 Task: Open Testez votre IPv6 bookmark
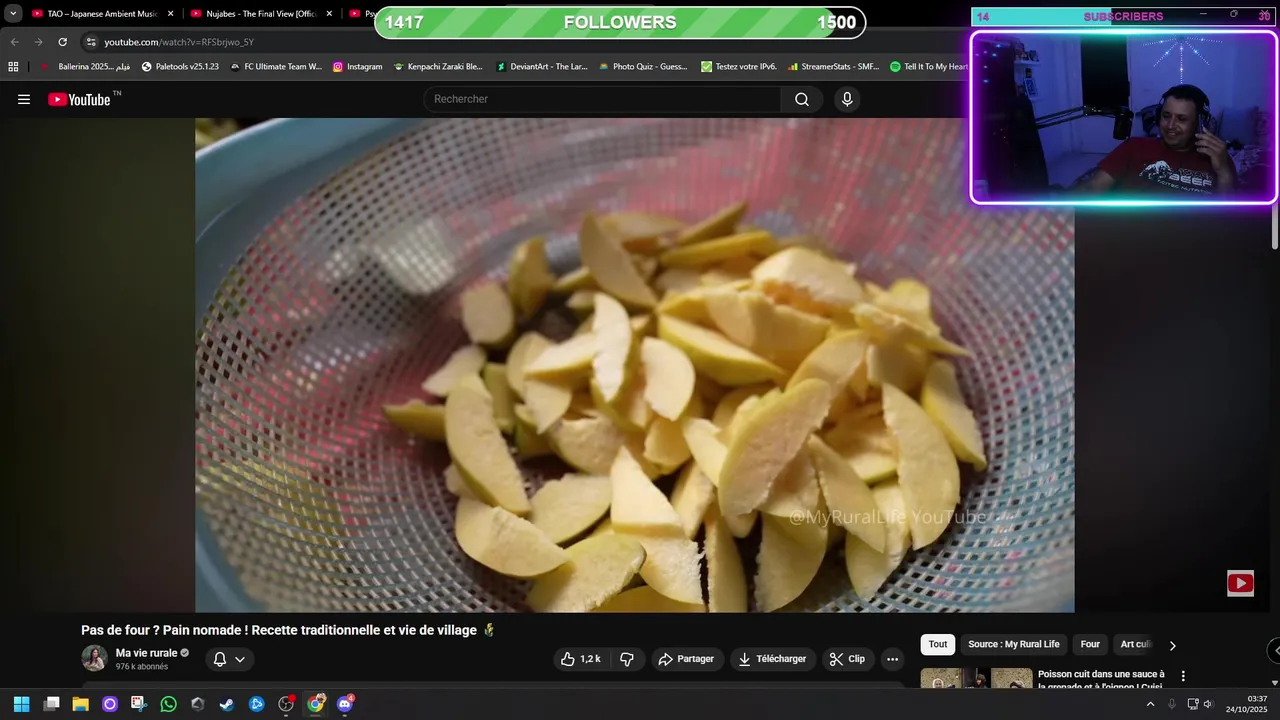pyautogui.click(x=739, y=67)
